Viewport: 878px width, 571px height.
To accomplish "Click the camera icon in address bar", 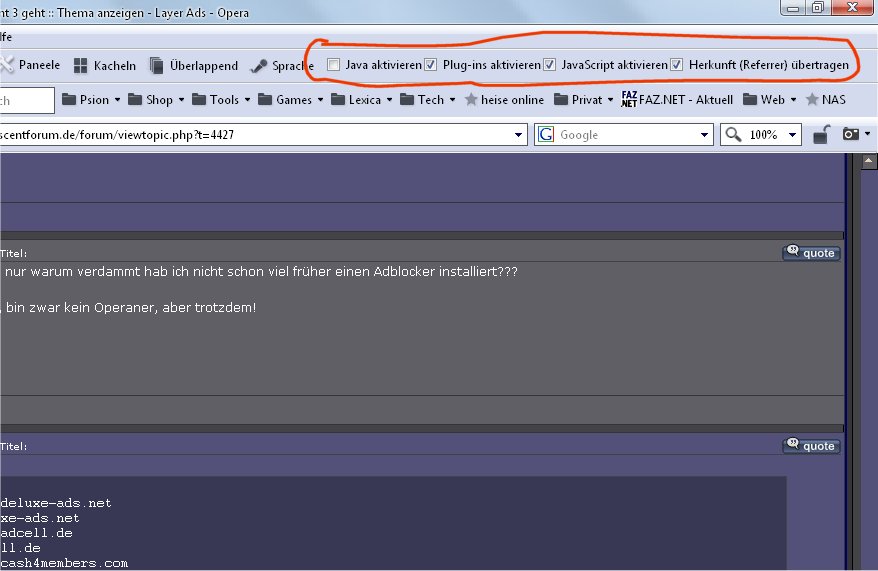I will [849, 135].
